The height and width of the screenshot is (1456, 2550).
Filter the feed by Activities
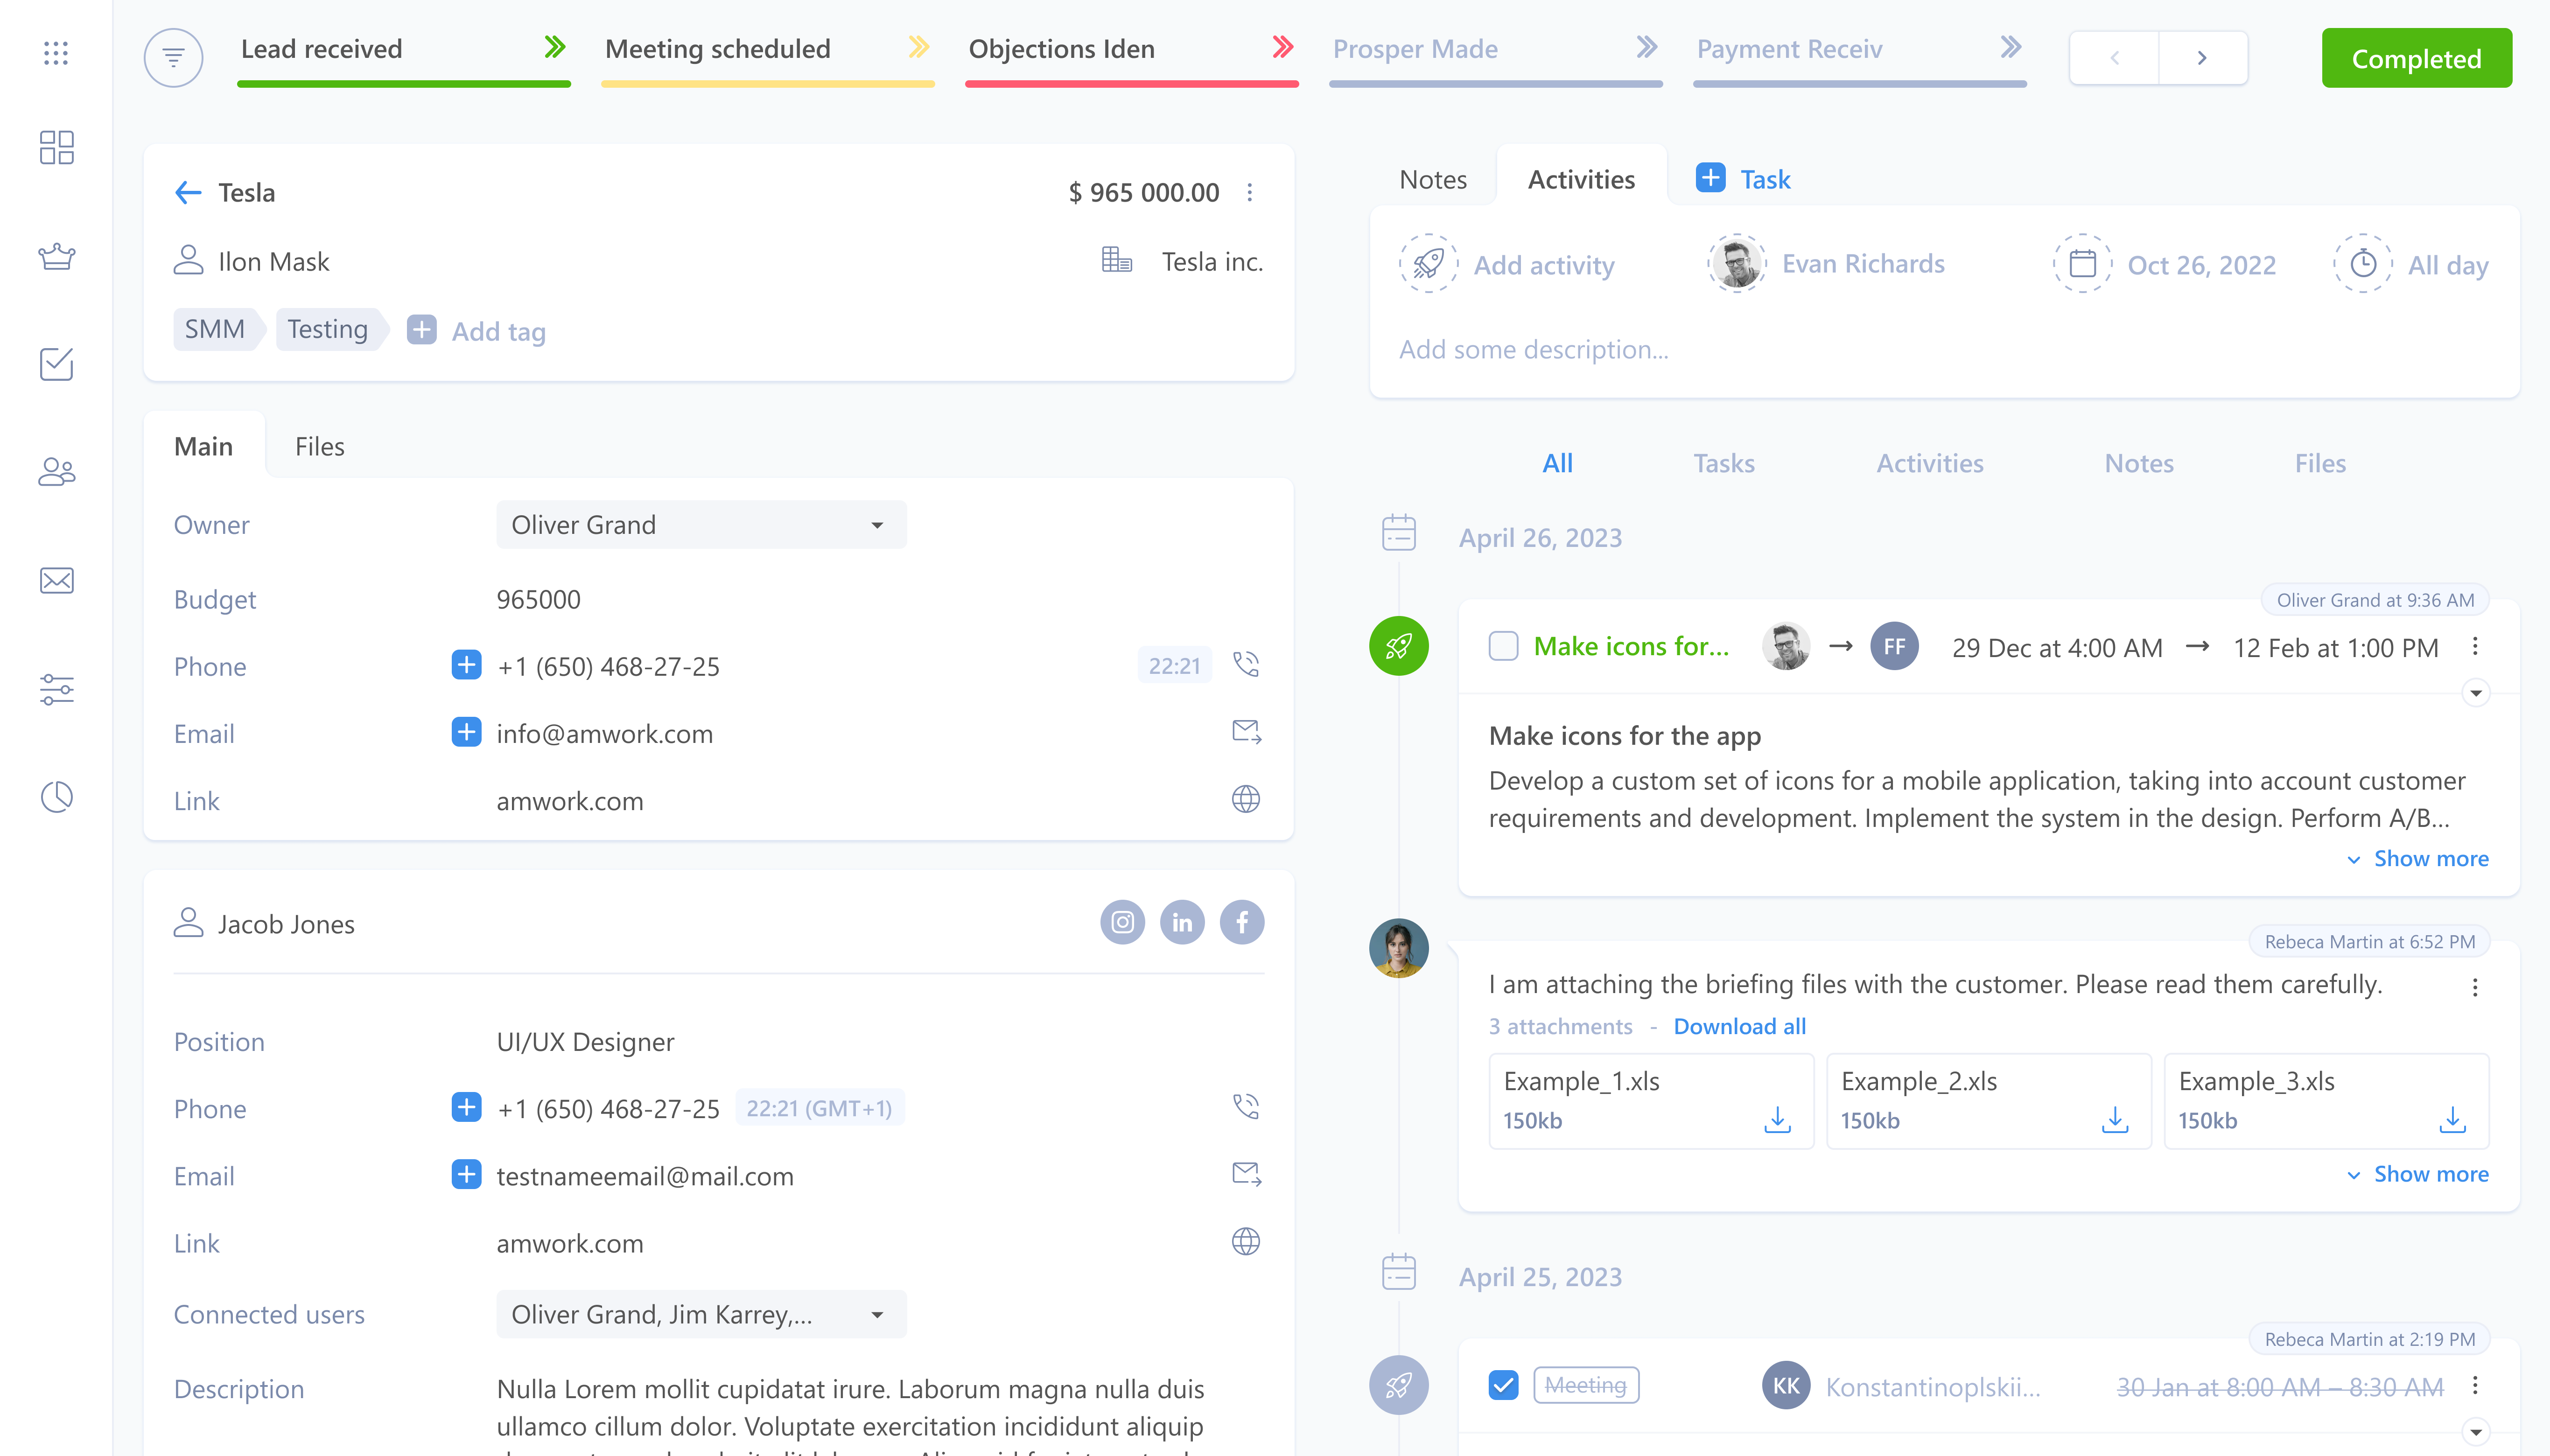pos(1929,463)
